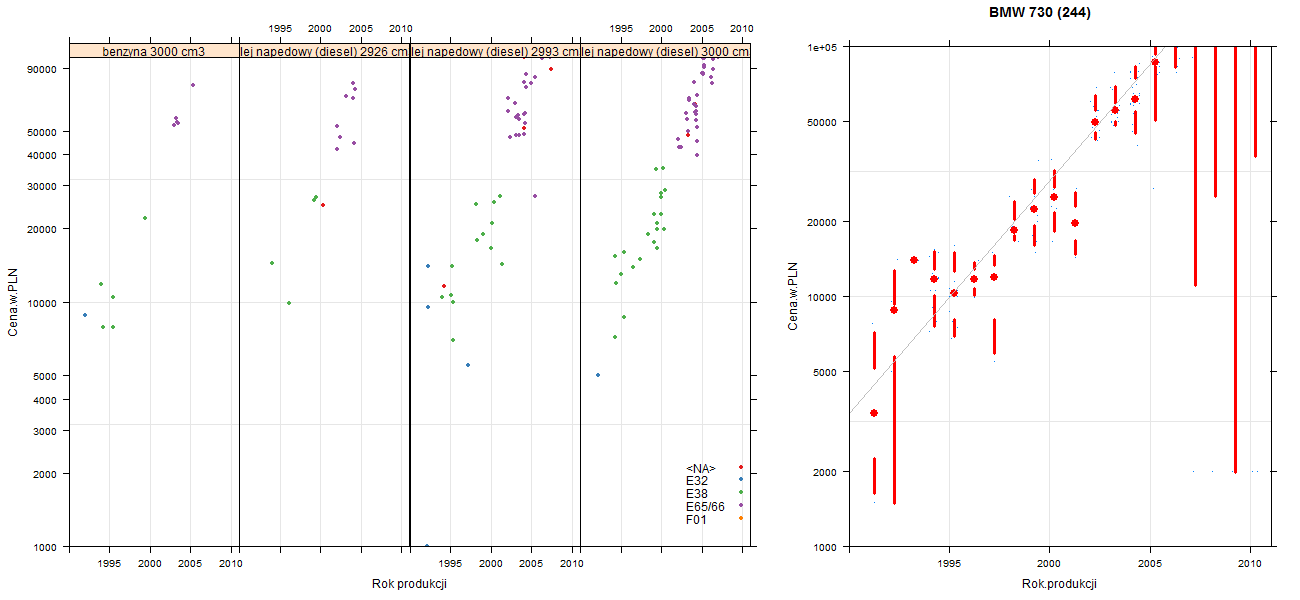This screenshot has height=600, width=1300.
Task: Click the "F01" legend label
Action: click(696, 520)
